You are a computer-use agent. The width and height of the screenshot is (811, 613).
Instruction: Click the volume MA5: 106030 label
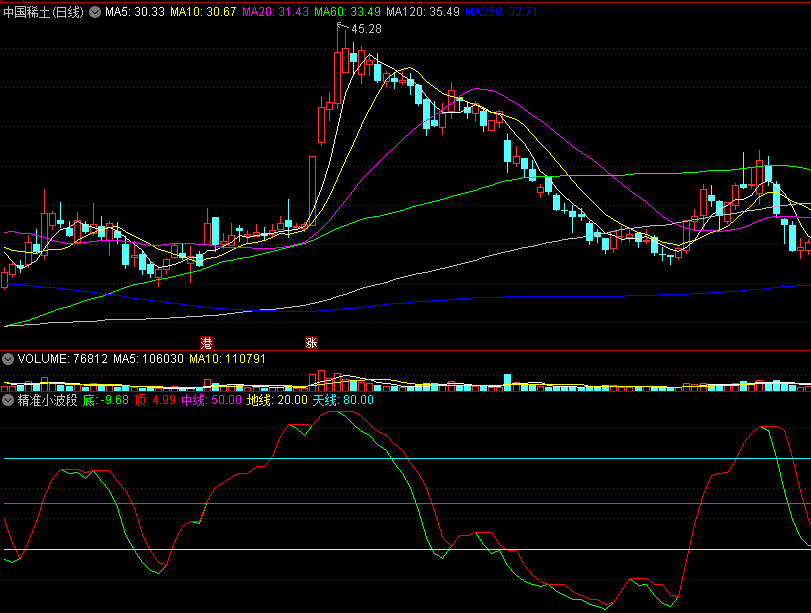[x=148, y=359]
